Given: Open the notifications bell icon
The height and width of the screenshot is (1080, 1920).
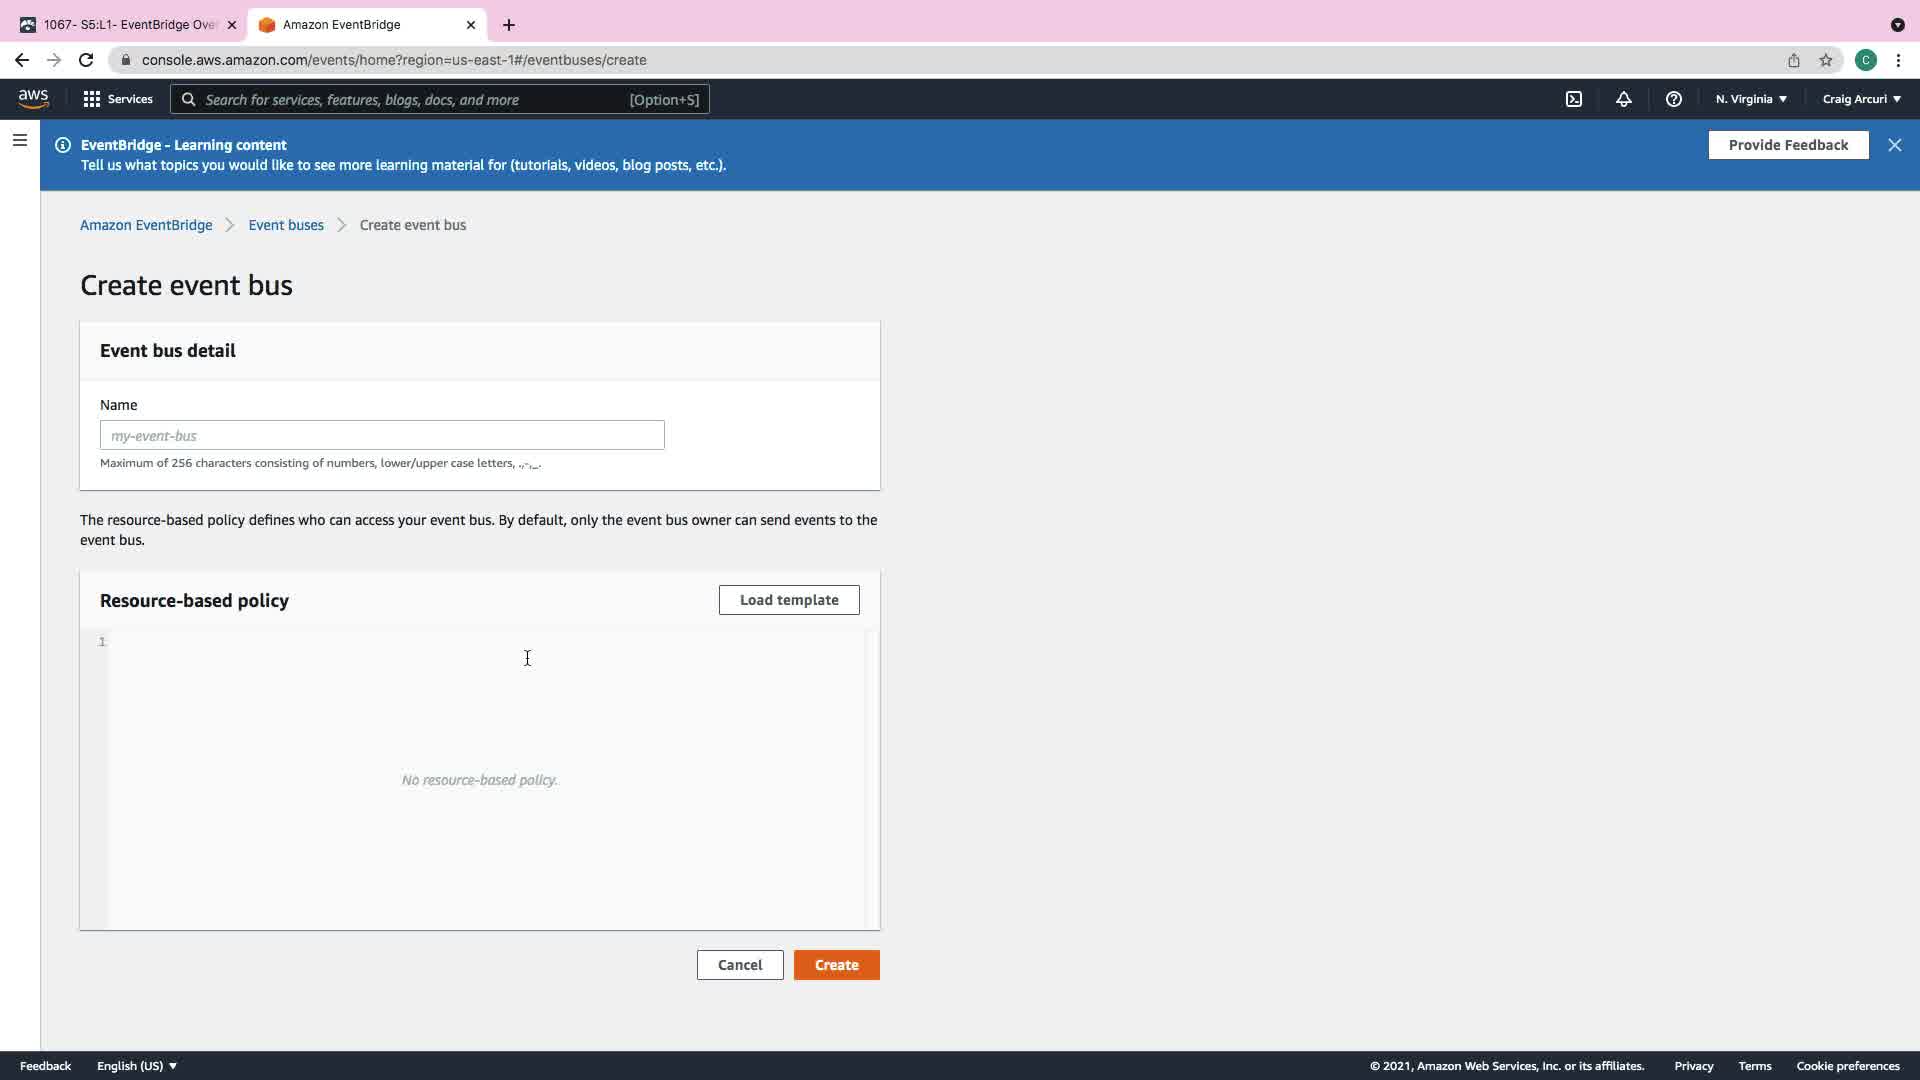Looking at the screenshot, I should [x=1624, y=99].
